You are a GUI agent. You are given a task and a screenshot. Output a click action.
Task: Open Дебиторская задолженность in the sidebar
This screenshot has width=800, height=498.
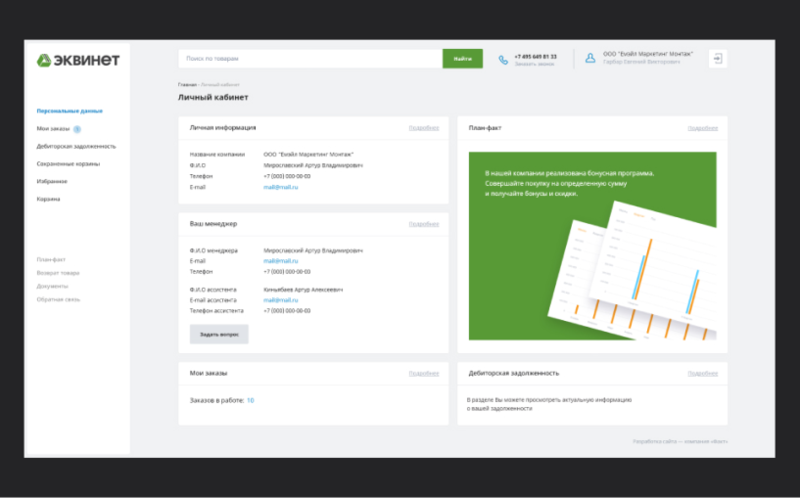pos(76,146)
